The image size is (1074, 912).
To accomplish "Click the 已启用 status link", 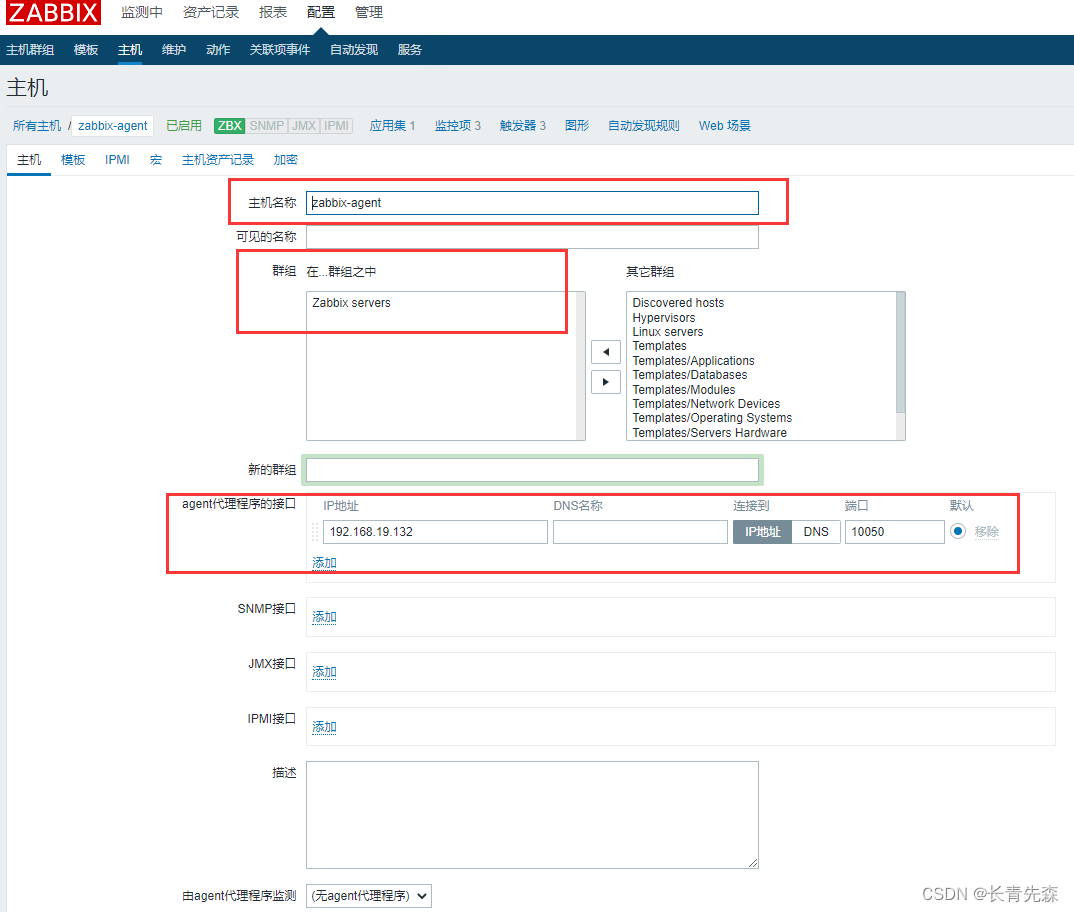I will point(184,126).
